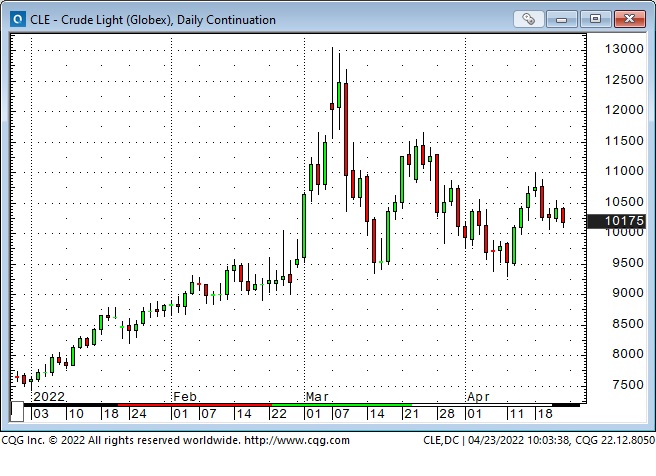The image size is (656, 476).
Task: Click the link chart icon button
Action: click(528, 19)
